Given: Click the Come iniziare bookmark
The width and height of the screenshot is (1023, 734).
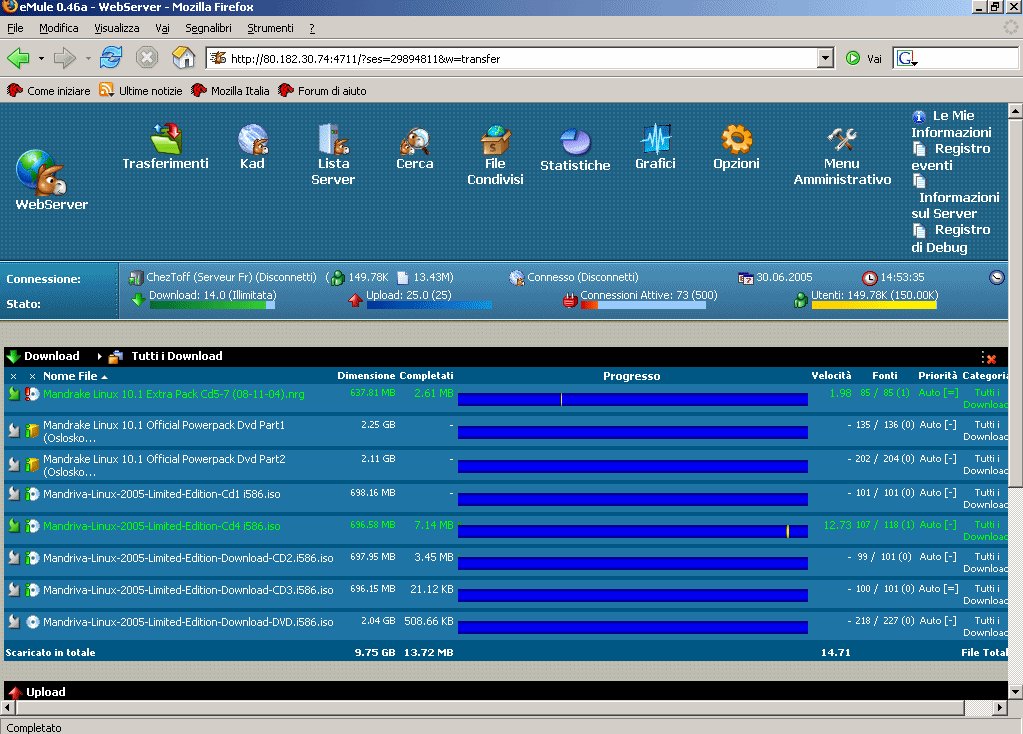Looking at the screenshot, I should click(x=49, y=91).
